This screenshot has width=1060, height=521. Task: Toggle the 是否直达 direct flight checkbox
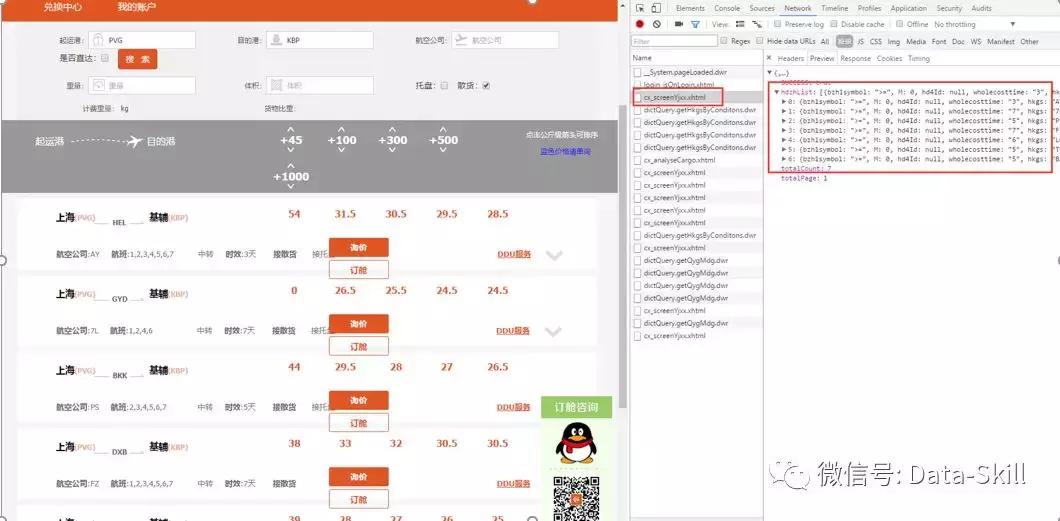105,58
